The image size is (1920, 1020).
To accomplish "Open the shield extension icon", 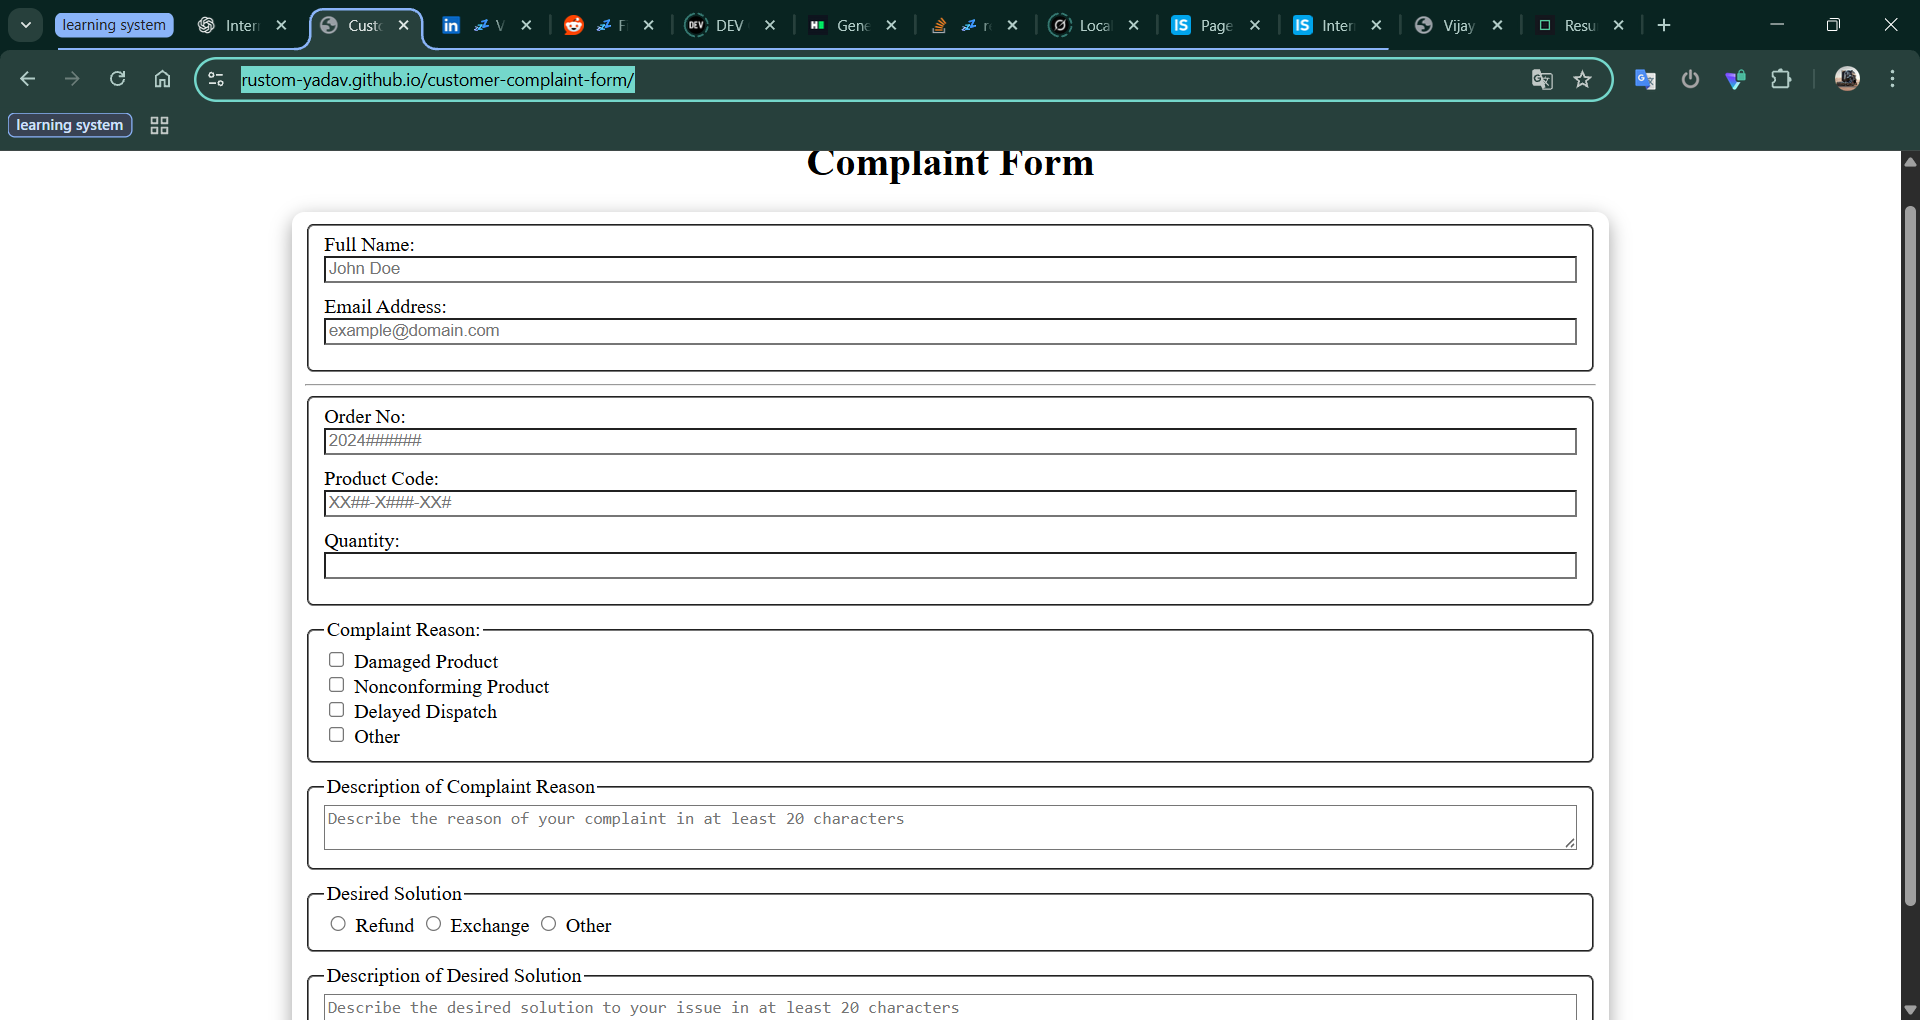I will coord(1735,79).
